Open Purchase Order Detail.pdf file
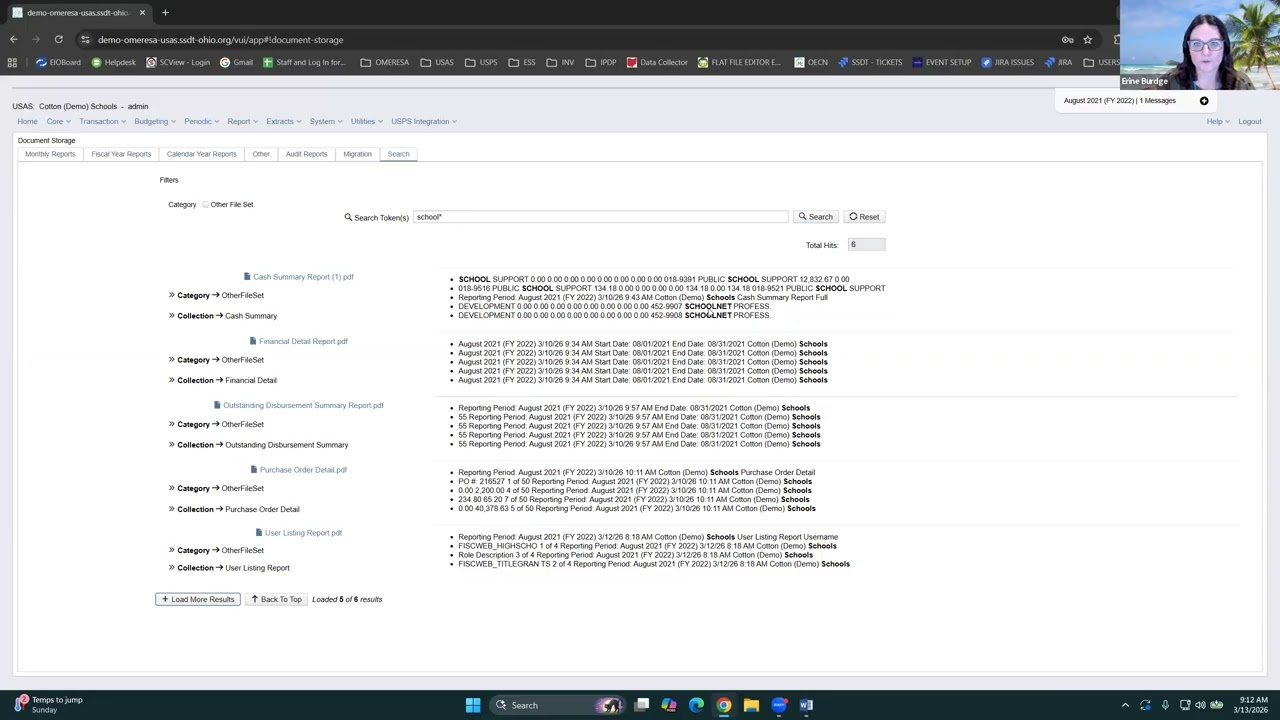 tap(298, 469)
